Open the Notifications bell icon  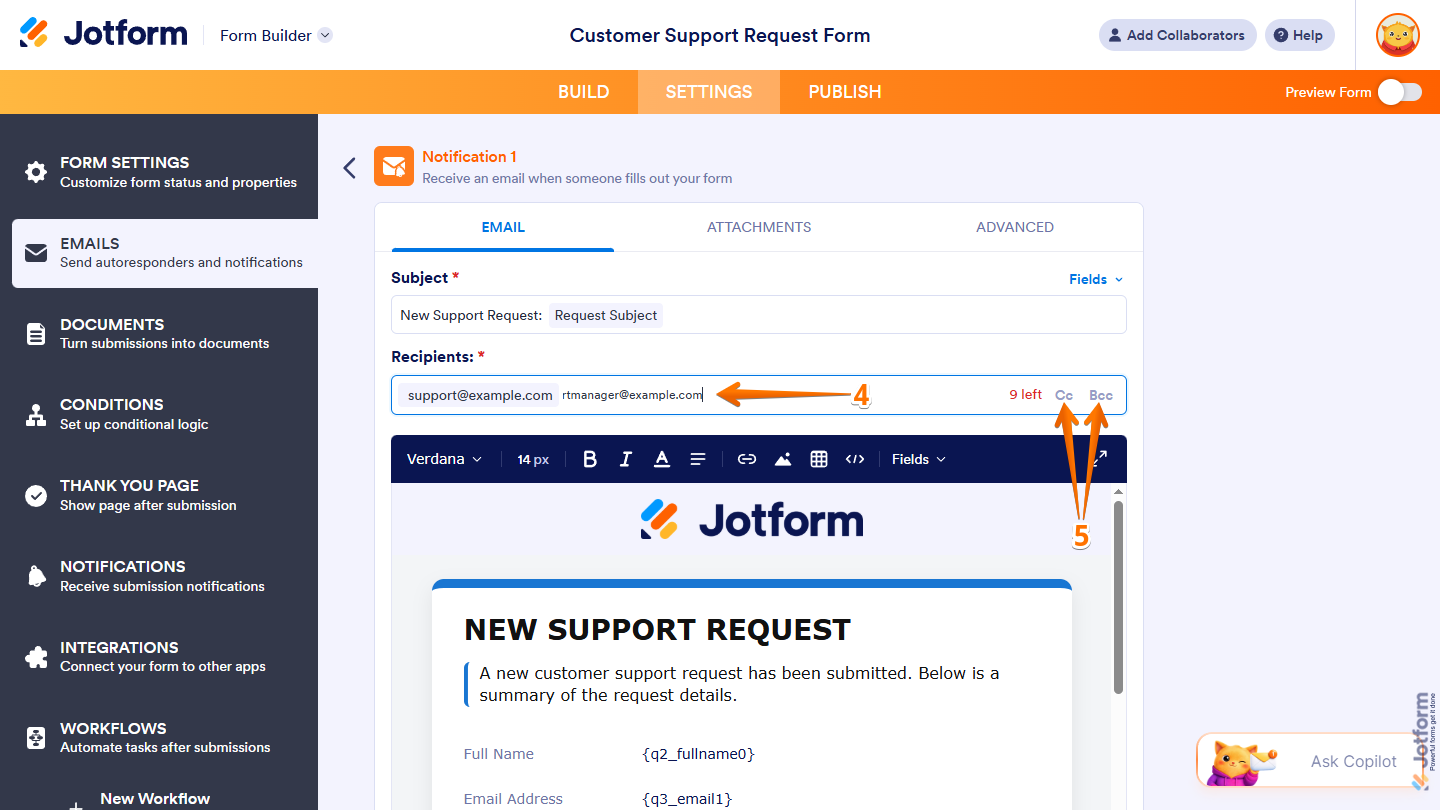pyautogui.click(x=36, y=576)
